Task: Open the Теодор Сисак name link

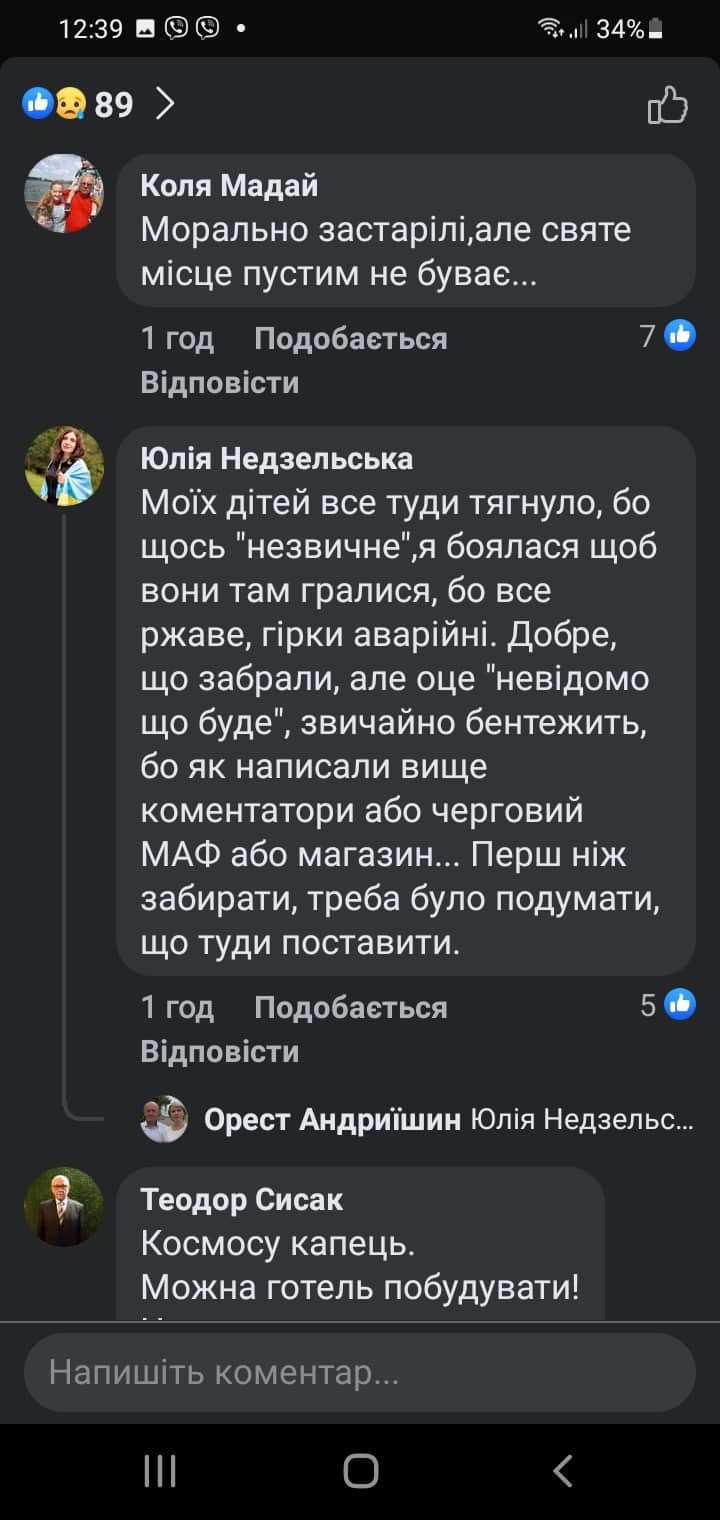Action: 242,1198
